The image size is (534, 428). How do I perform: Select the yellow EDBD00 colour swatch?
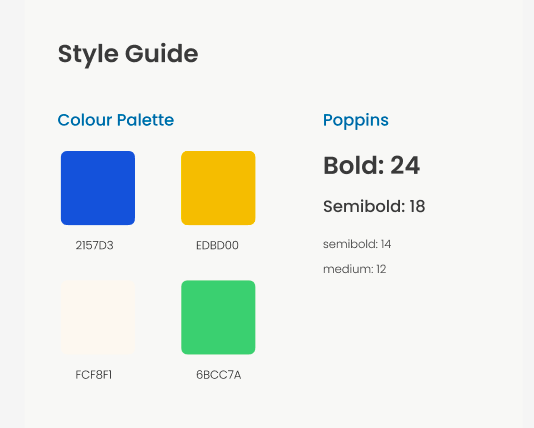(x=218, y=188)
